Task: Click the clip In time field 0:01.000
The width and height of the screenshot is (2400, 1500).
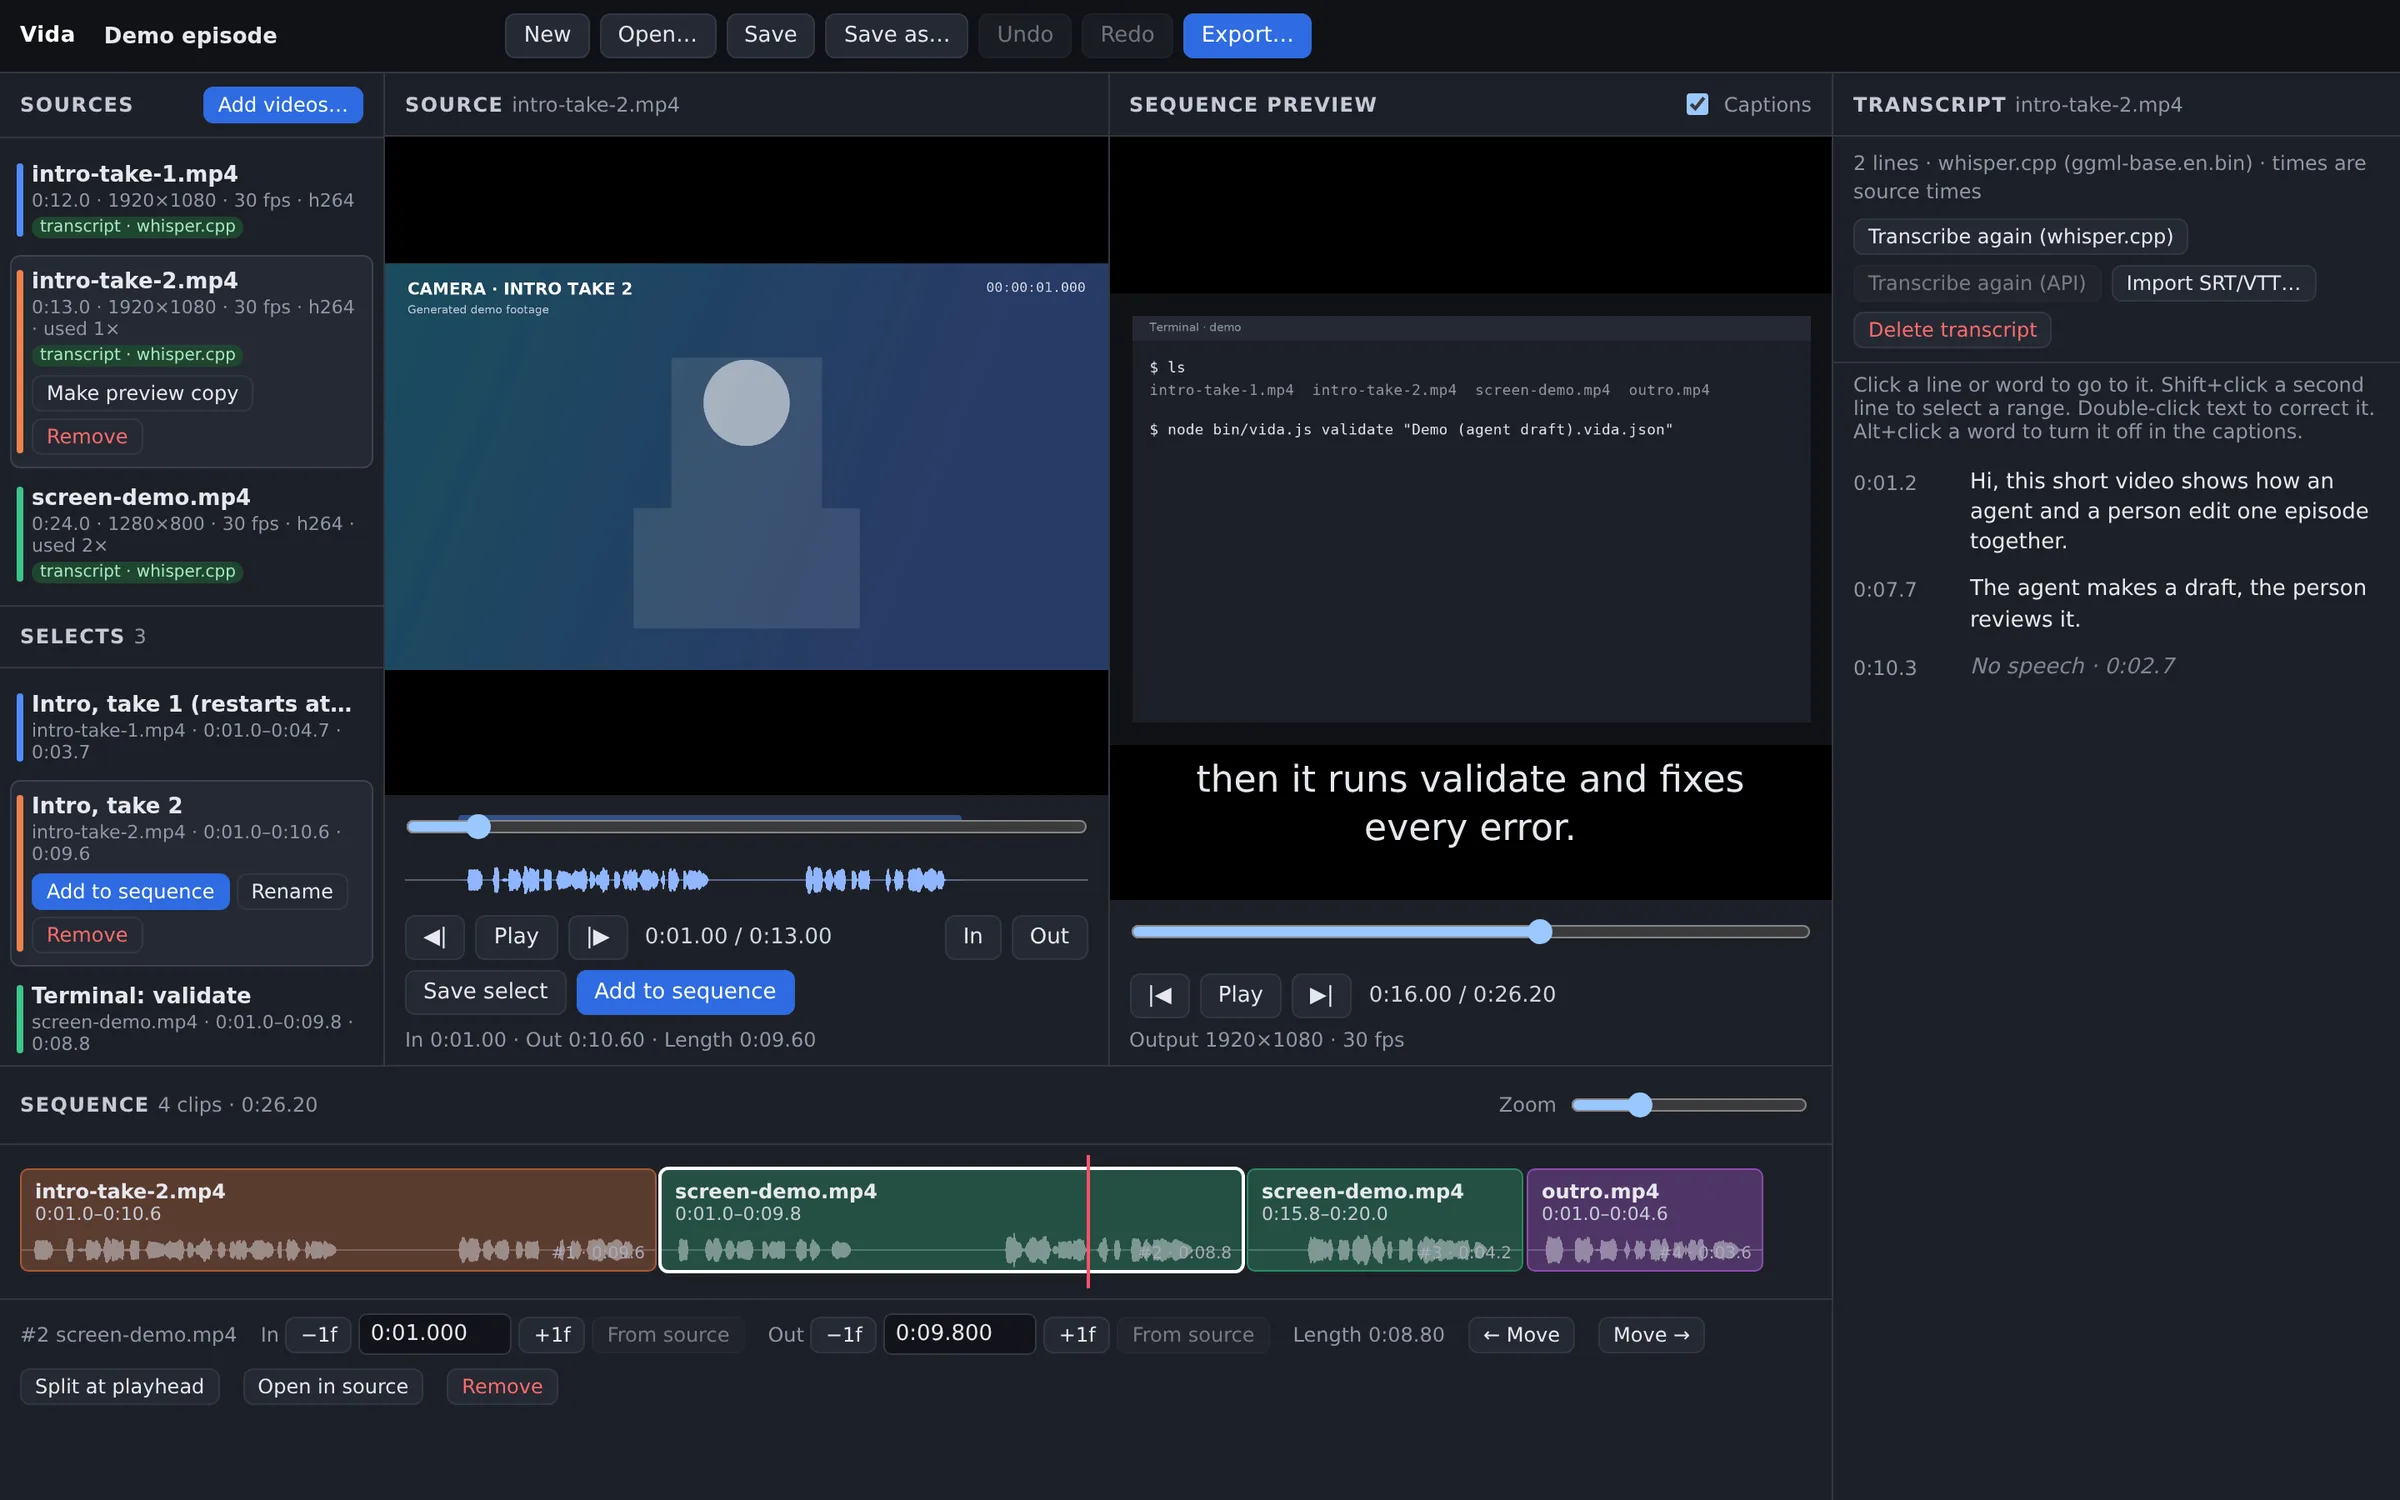Action: (434, 1334)
